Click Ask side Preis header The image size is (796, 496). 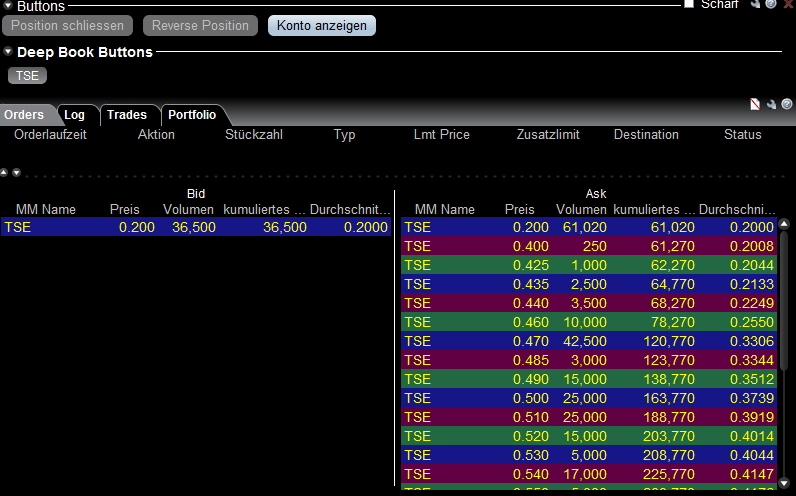coord(519,210)
